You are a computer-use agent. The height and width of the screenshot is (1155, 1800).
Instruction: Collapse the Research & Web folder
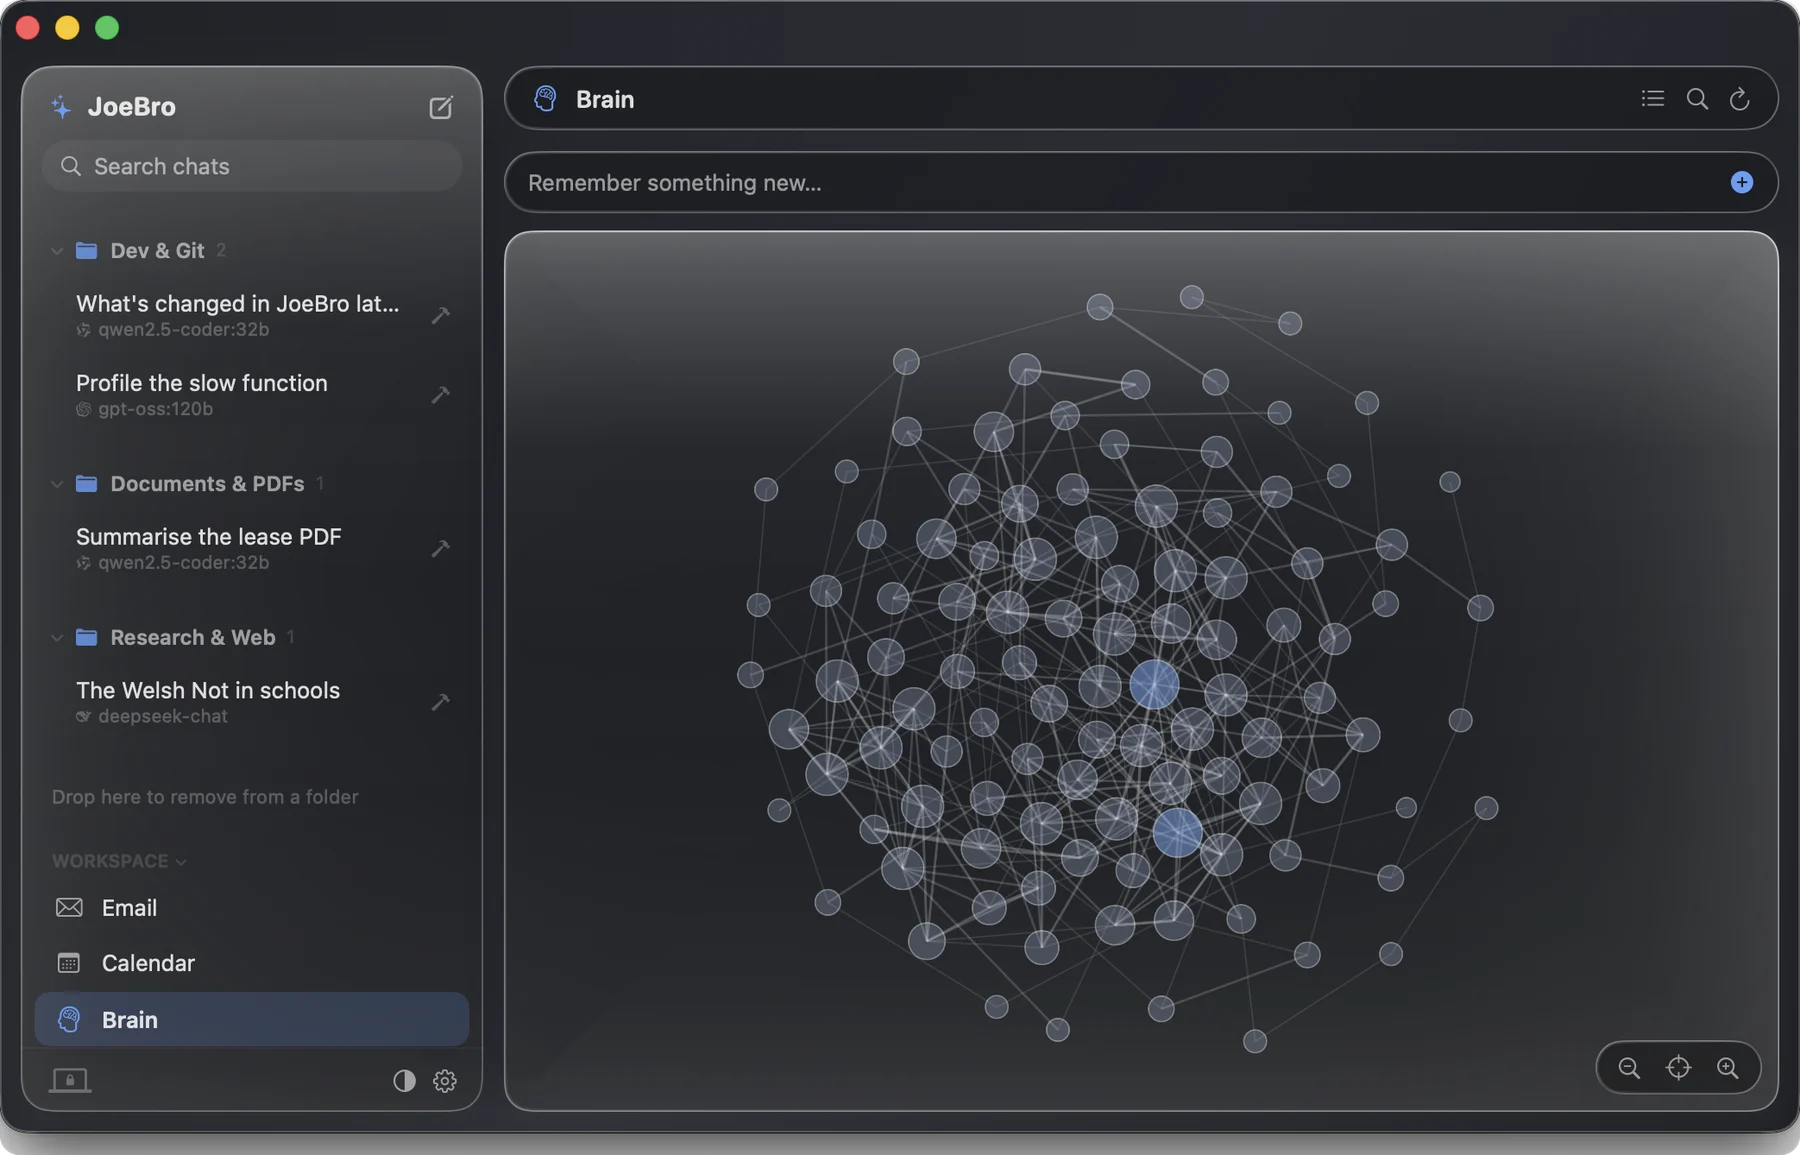(57, 638)
